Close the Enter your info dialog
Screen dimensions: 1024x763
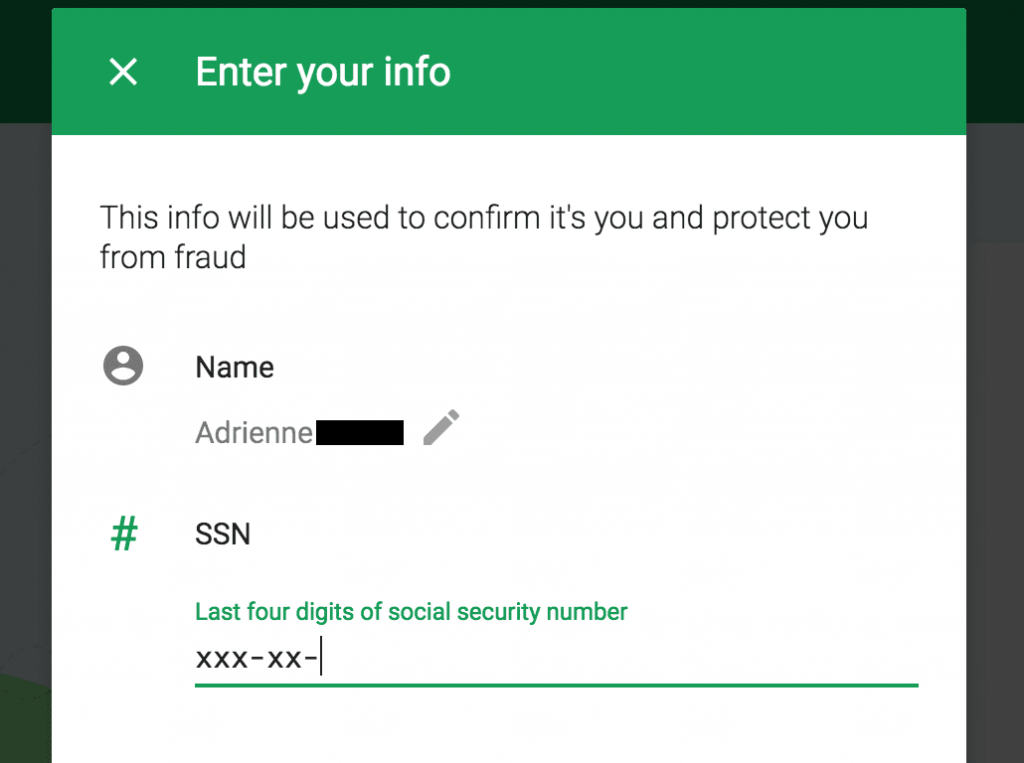tap(123, 72)
